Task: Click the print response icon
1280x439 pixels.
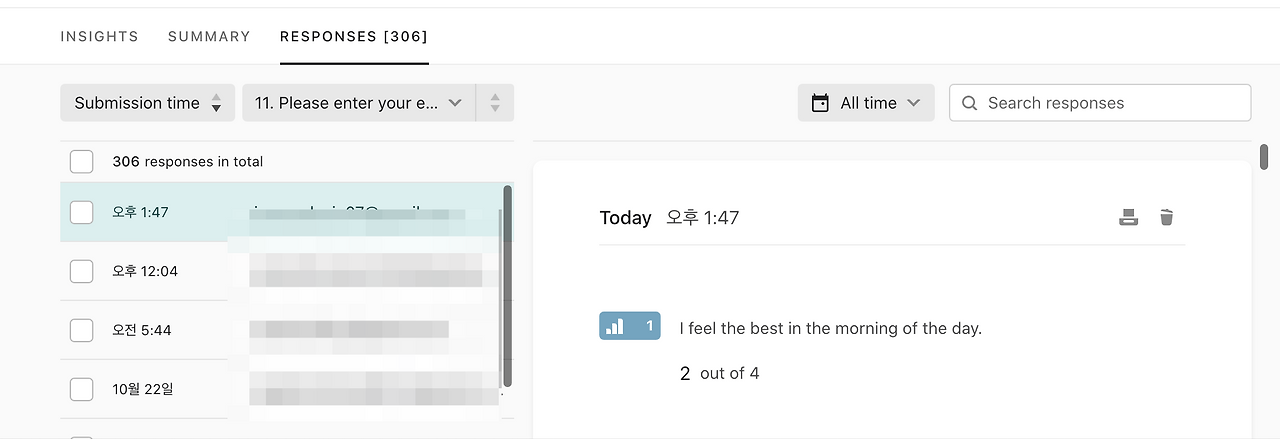Action: click(1128, 217)
